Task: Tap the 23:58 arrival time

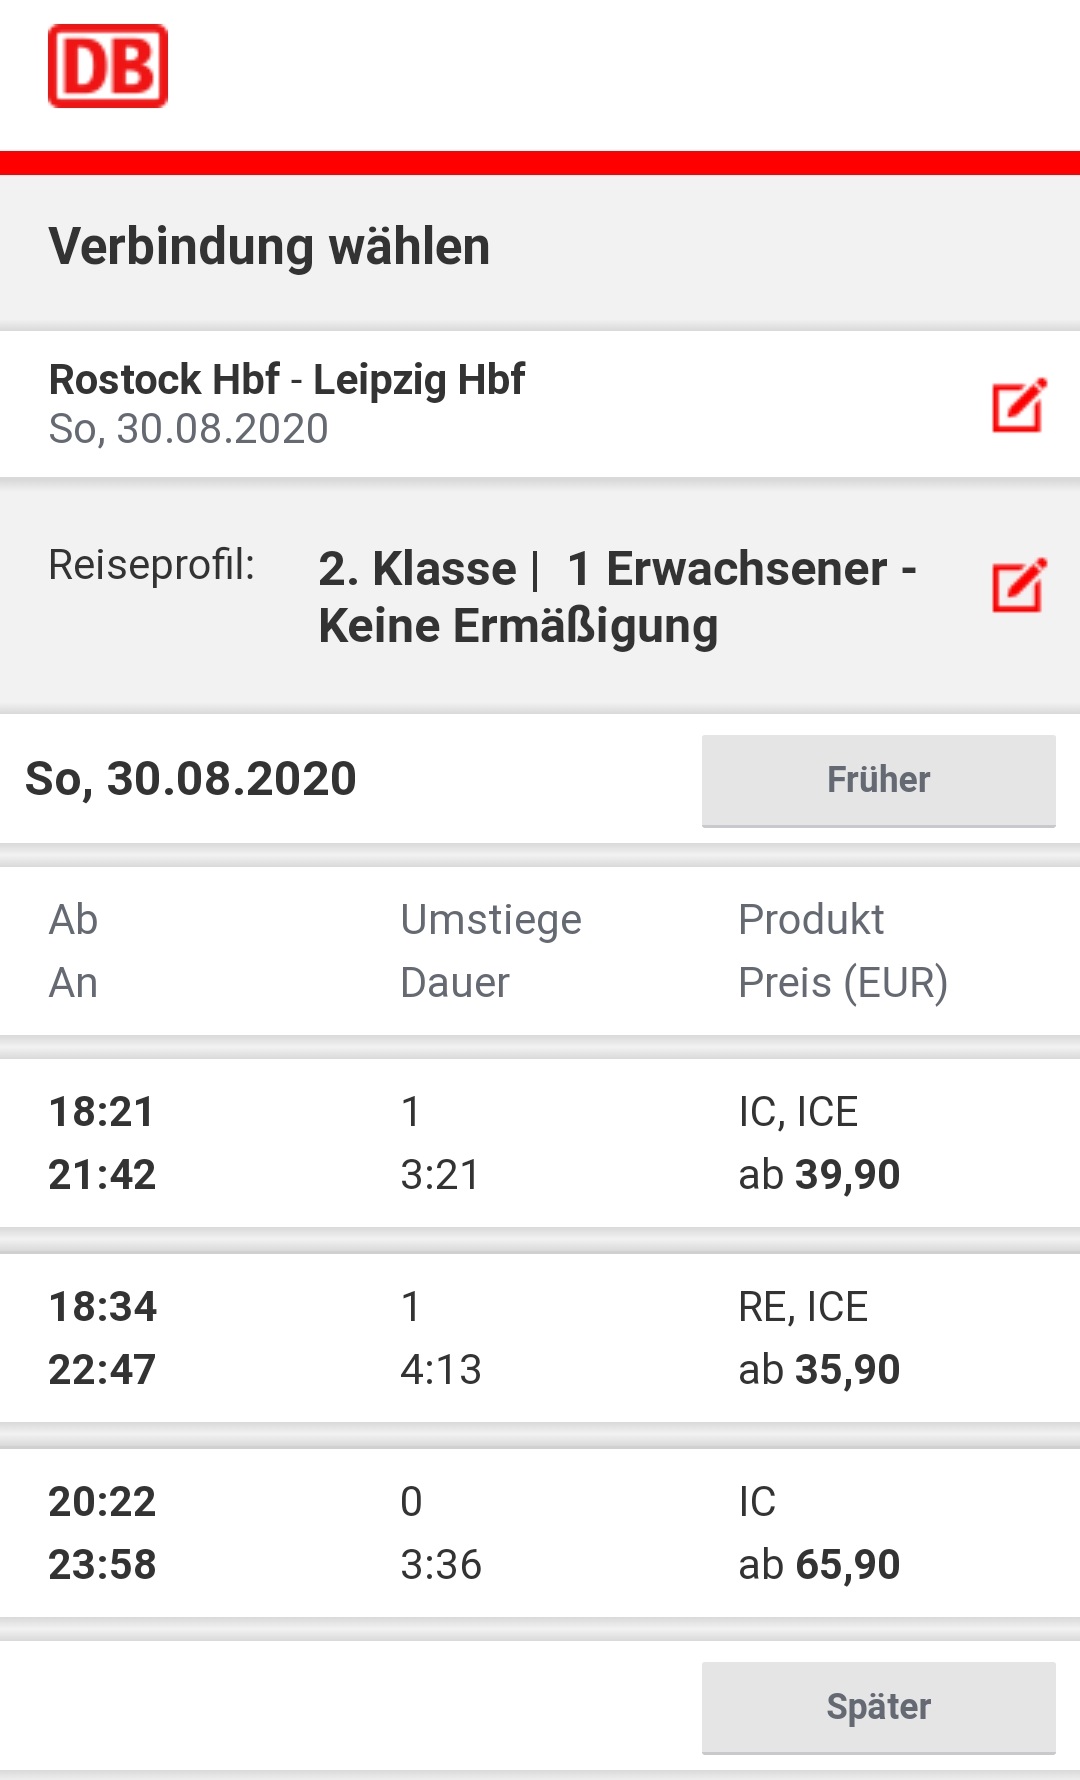Action: pos(103,1565)
